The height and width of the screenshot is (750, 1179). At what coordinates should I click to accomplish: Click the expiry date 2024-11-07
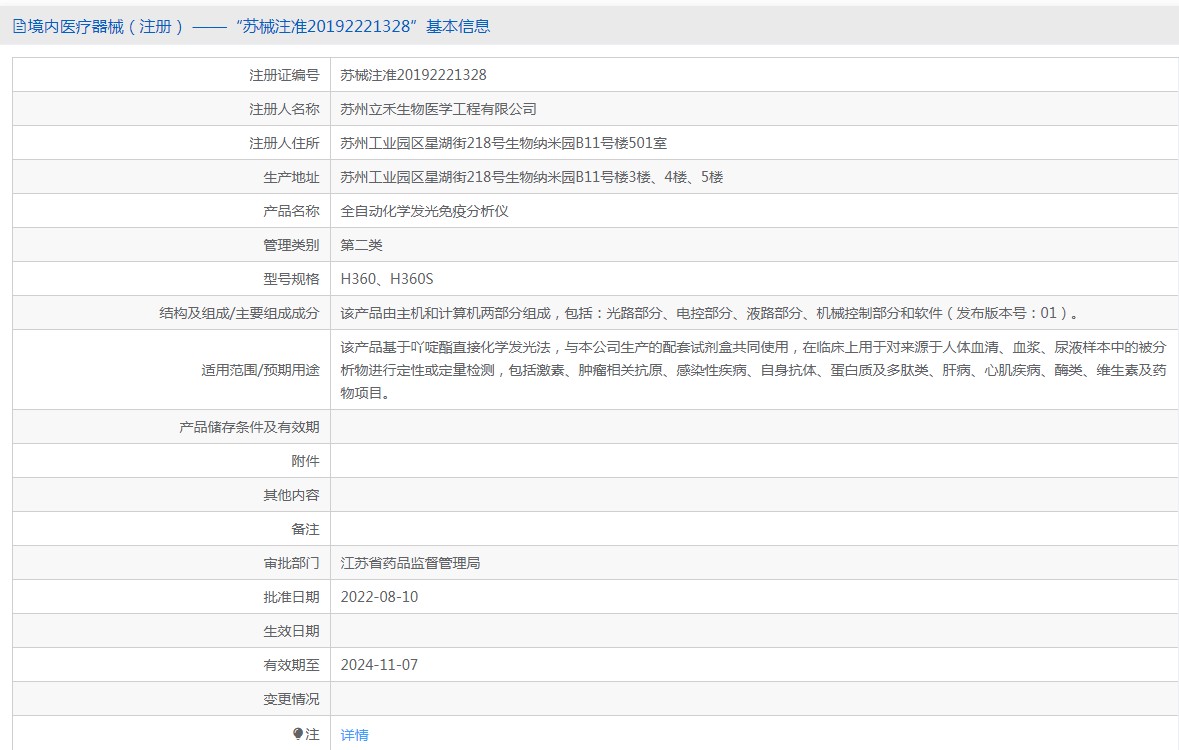click(x=379, y=665)
